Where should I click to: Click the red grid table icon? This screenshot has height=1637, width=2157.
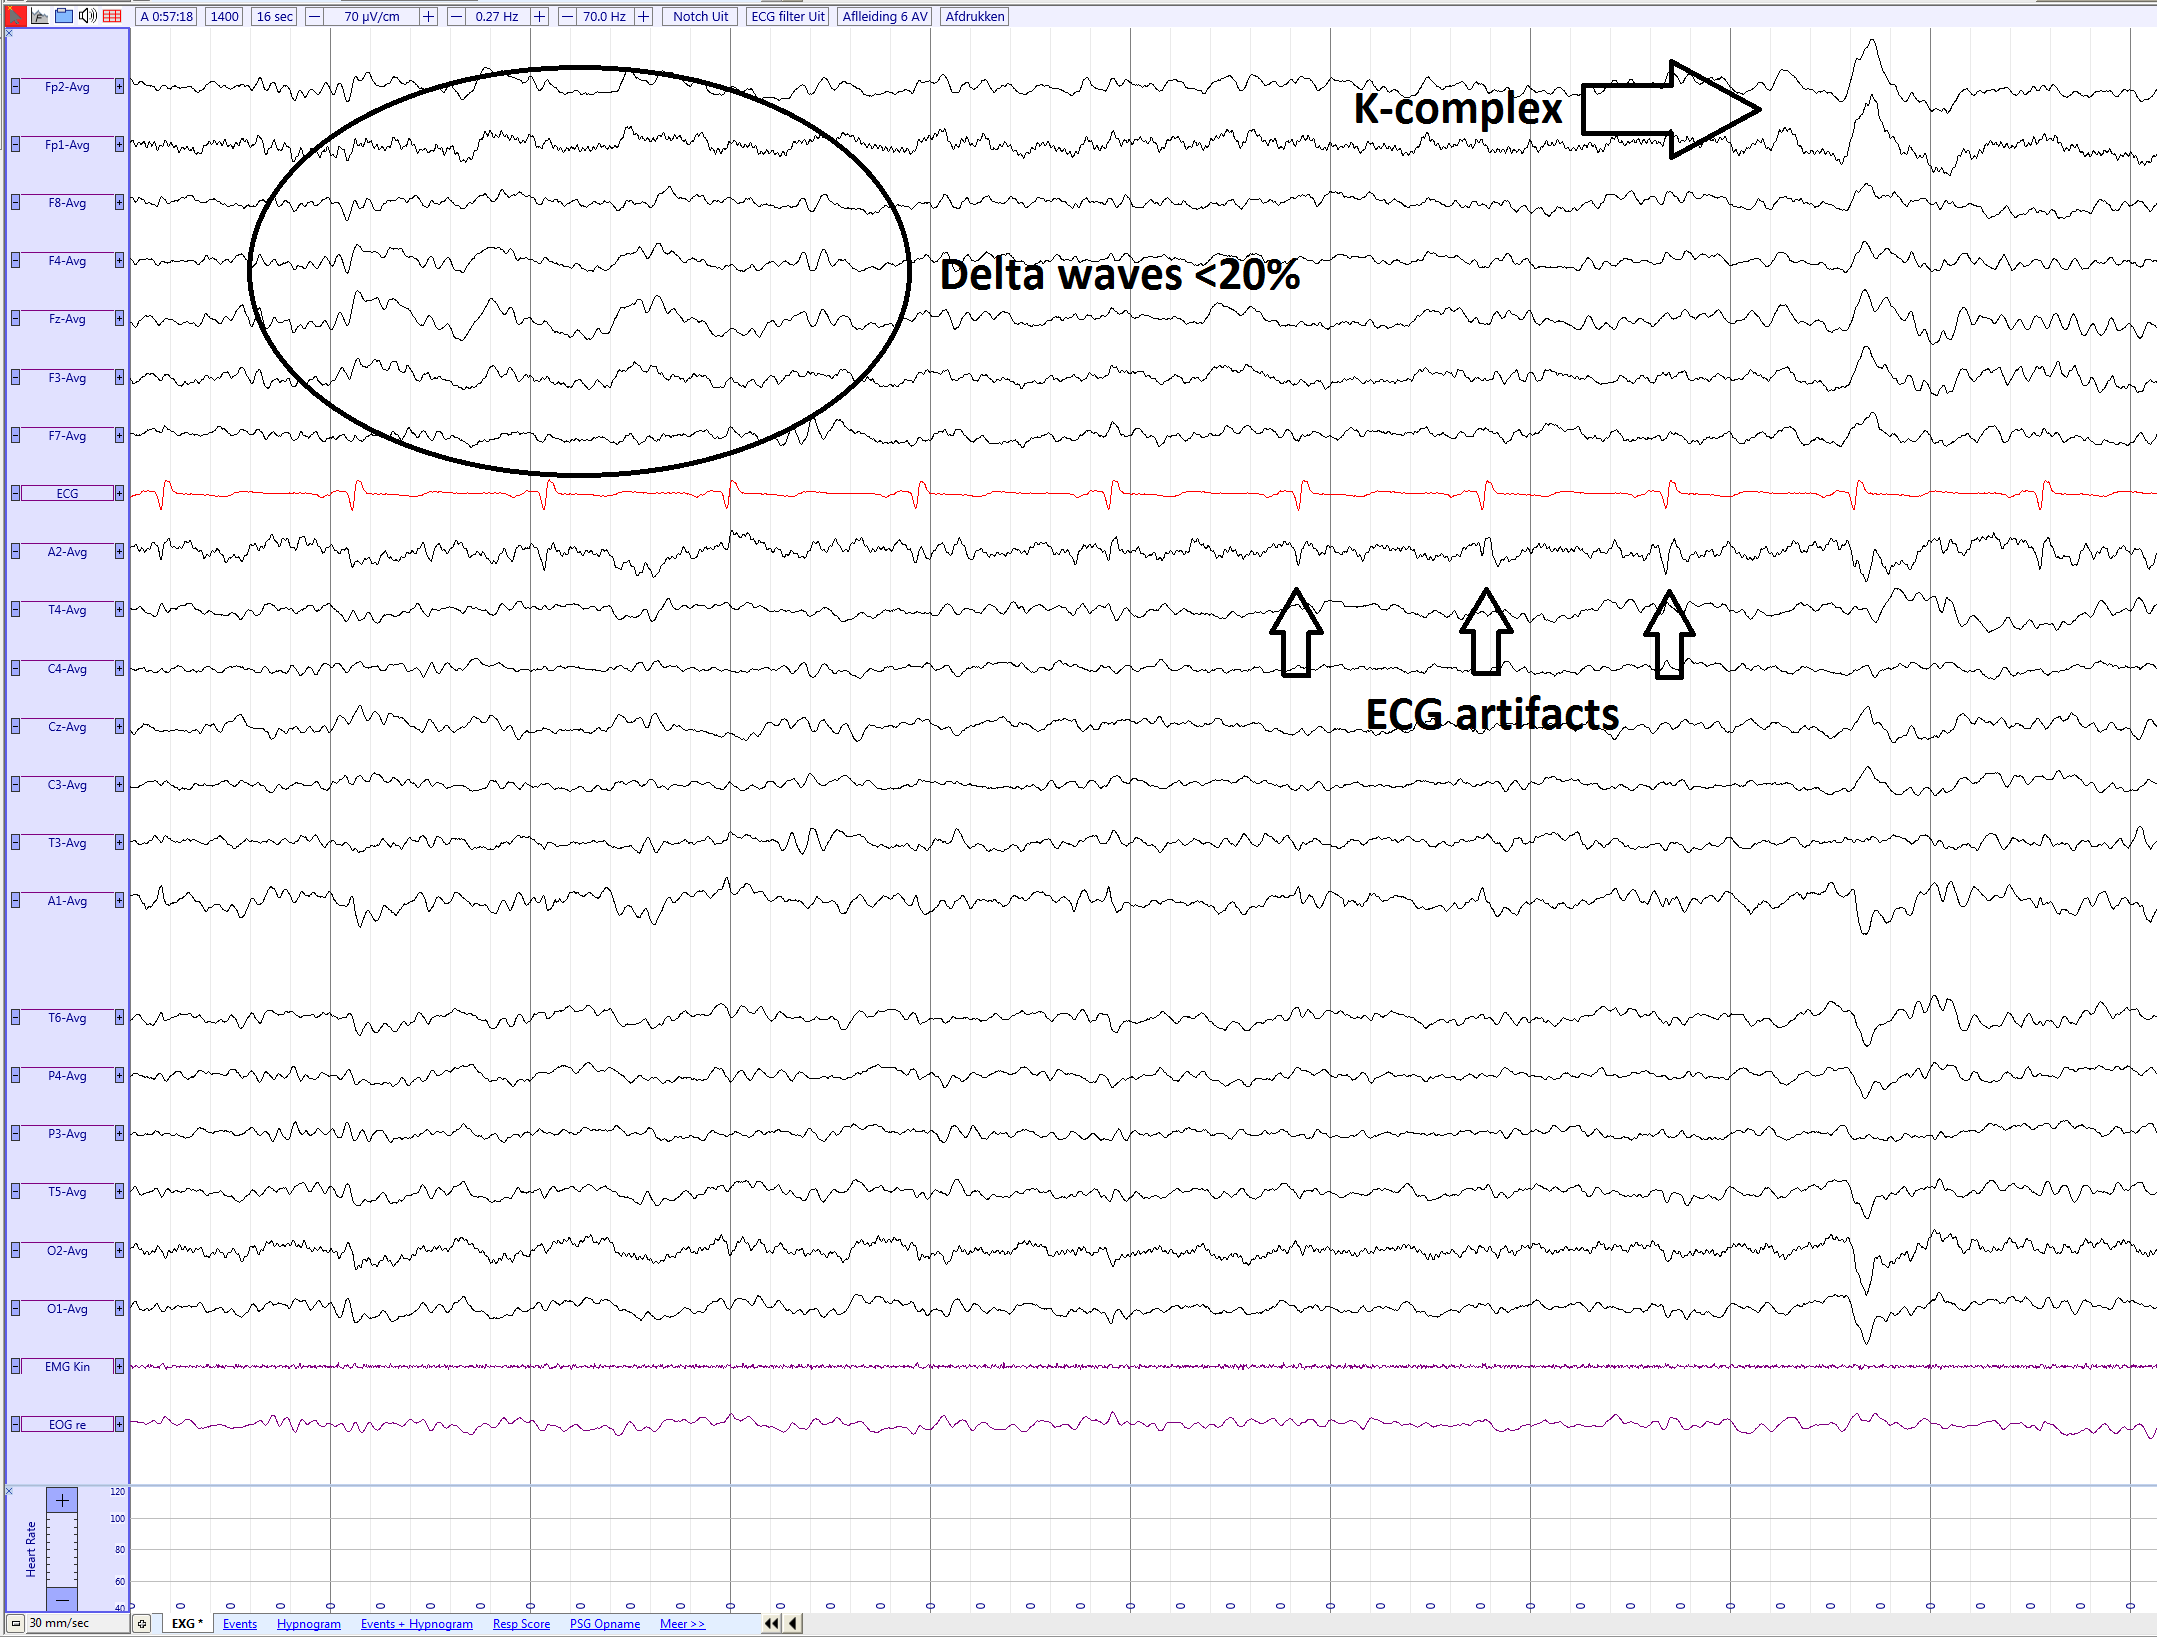click(112, 16)
